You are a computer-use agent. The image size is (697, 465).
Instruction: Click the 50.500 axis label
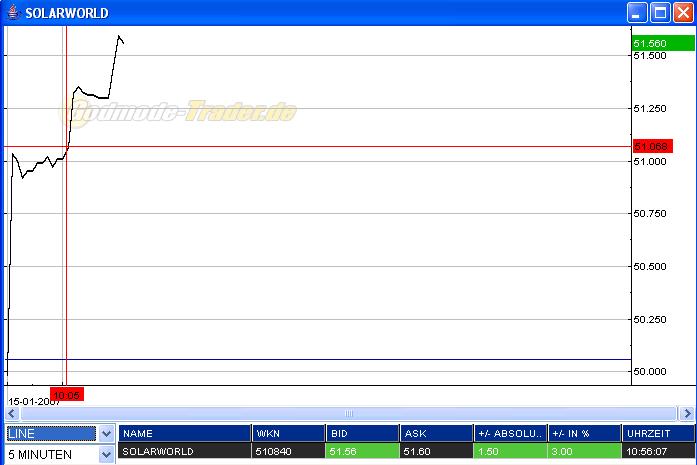[650, 266]
